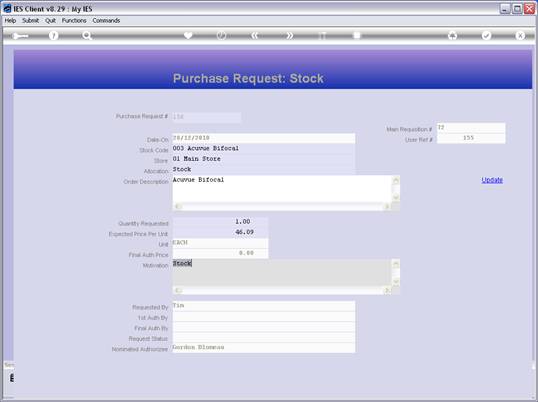Click the Quantity Requested field
The width and height of the screenshot is (538, 402).
[220, 222]
